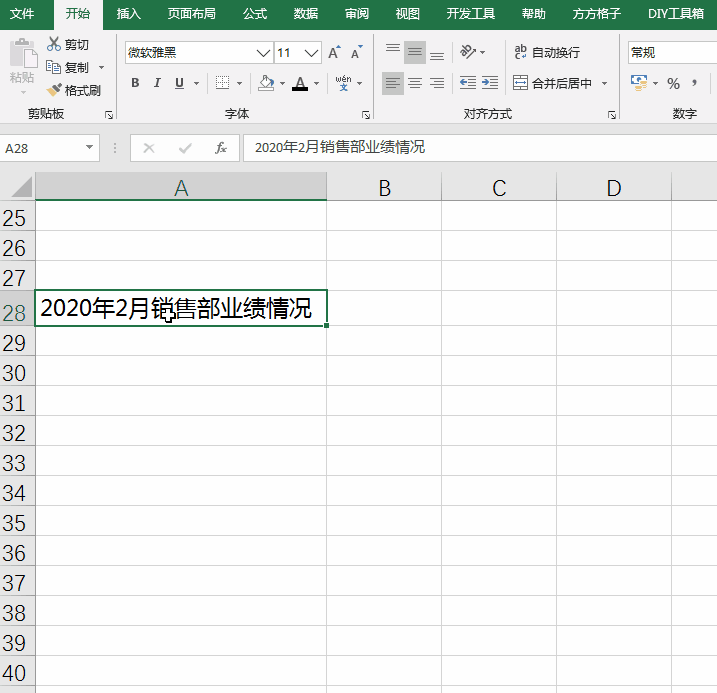This screenshot has width=717, height=693.
Task: Select column D header
Action: coord(614,187)
